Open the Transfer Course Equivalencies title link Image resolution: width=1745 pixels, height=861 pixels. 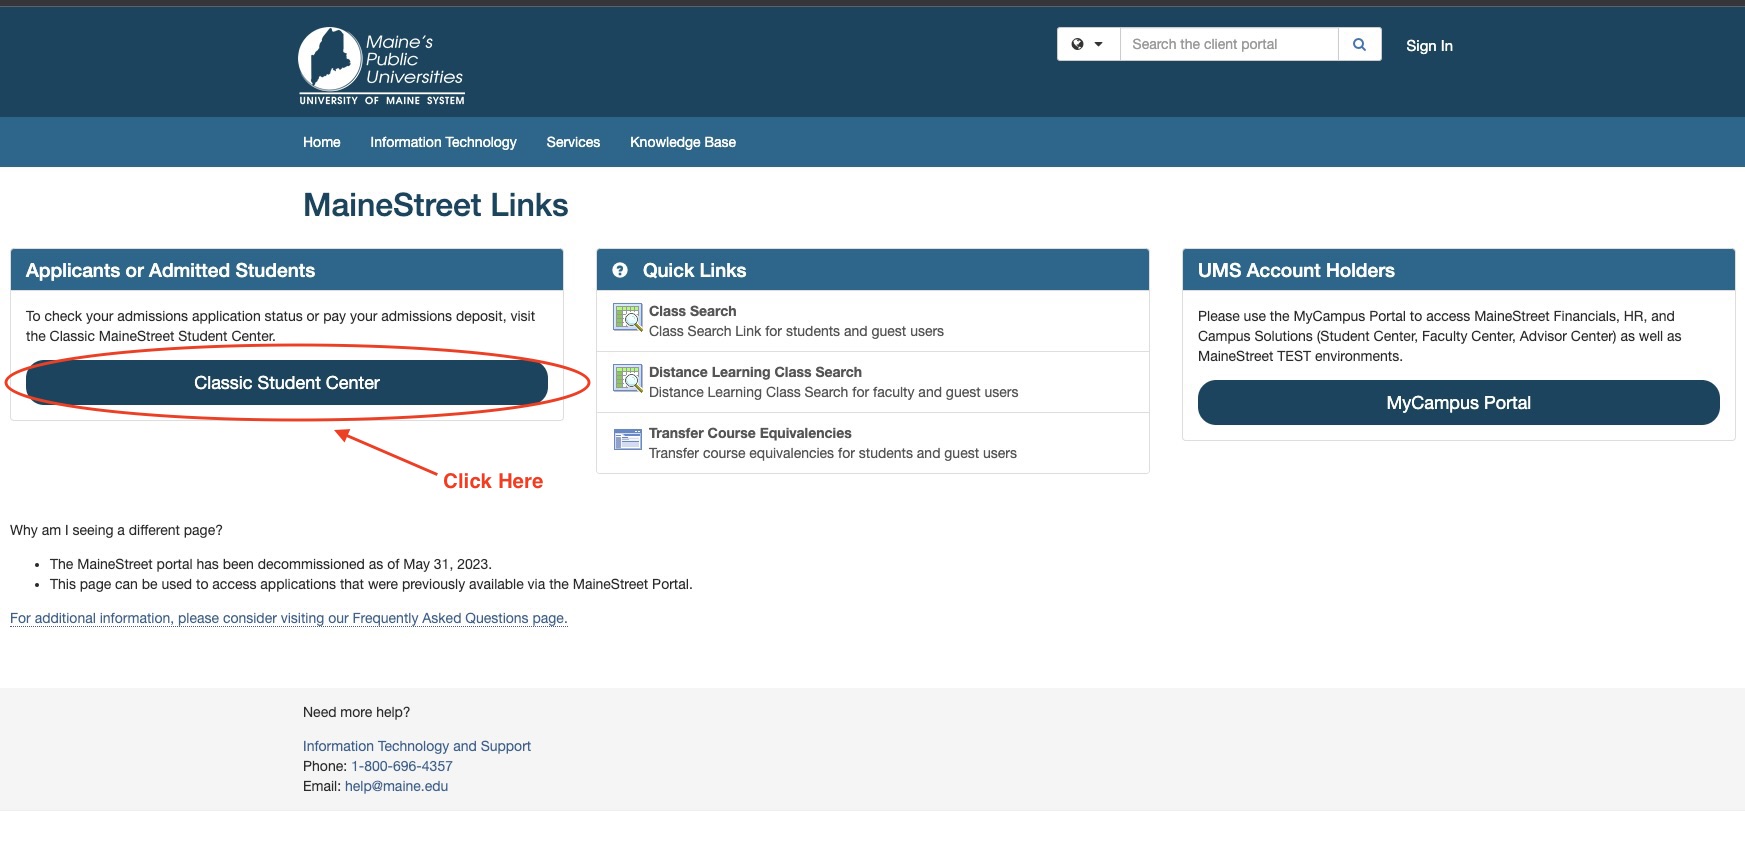coord(750,433)
